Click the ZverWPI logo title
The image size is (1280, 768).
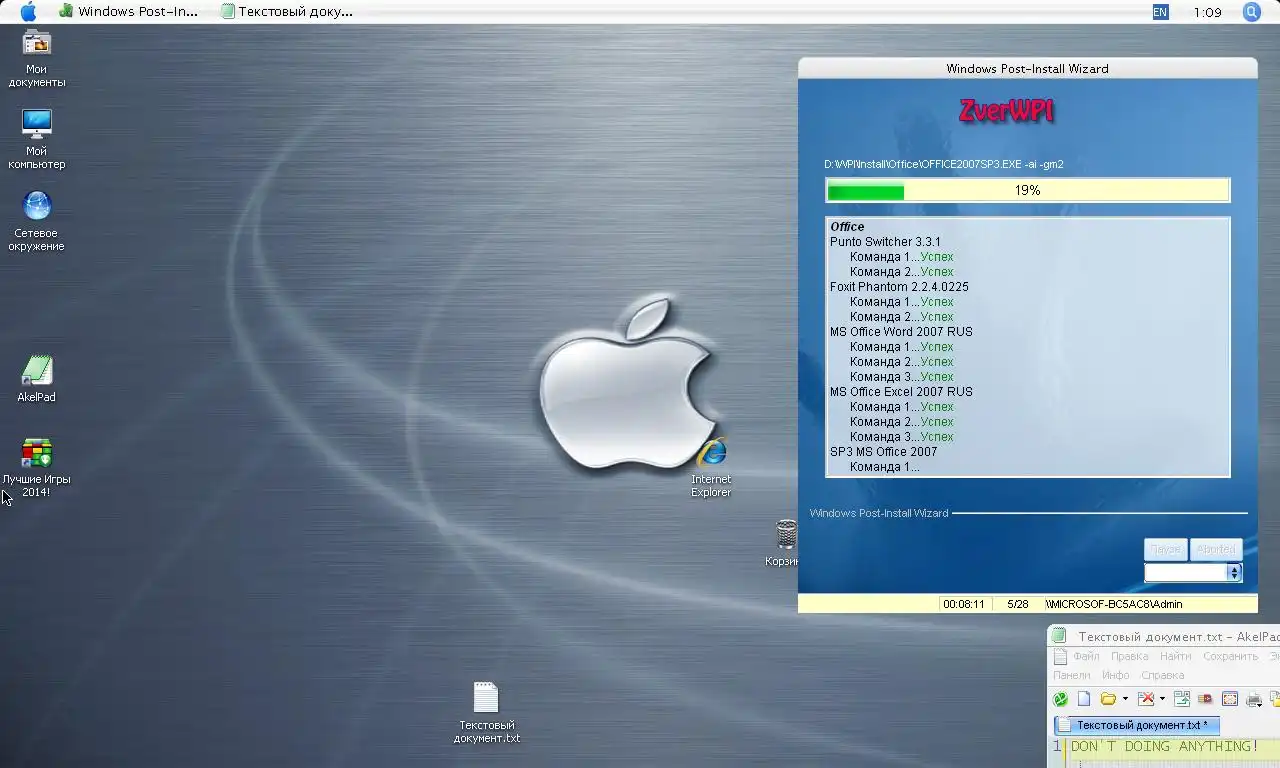[x=1006, y=111]
